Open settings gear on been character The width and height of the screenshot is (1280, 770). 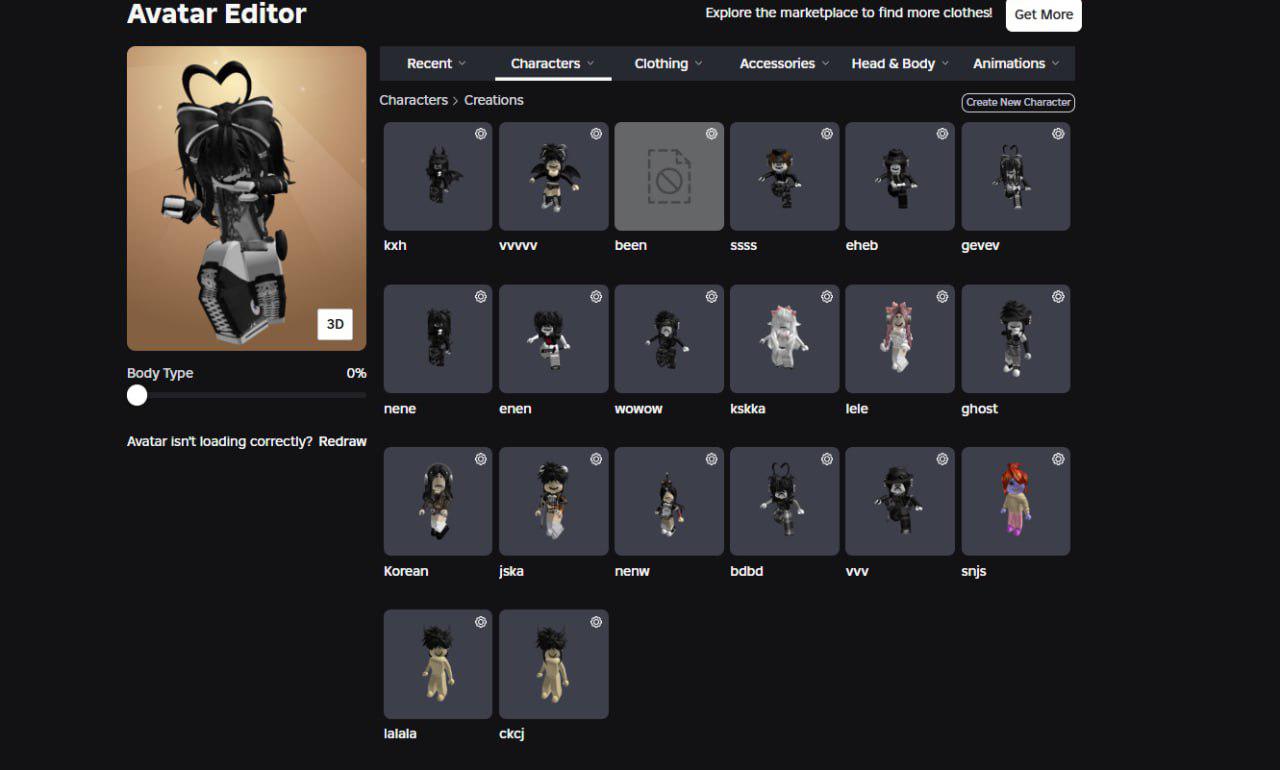coord(711,134)
